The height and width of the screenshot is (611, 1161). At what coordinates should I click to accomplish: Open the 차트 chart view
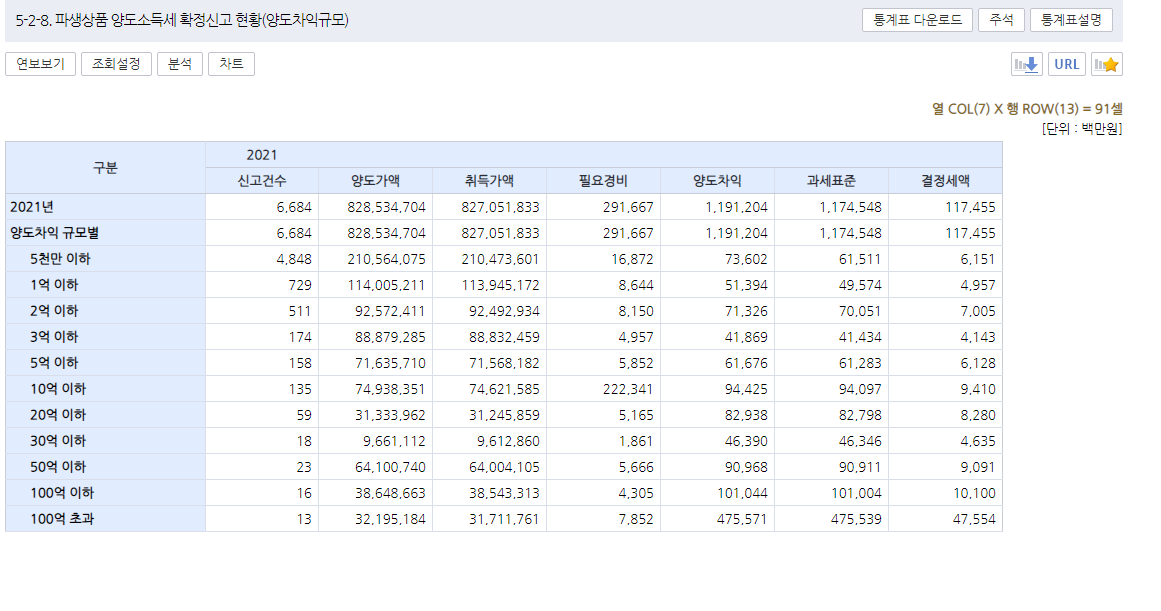(x=231, y=64)
